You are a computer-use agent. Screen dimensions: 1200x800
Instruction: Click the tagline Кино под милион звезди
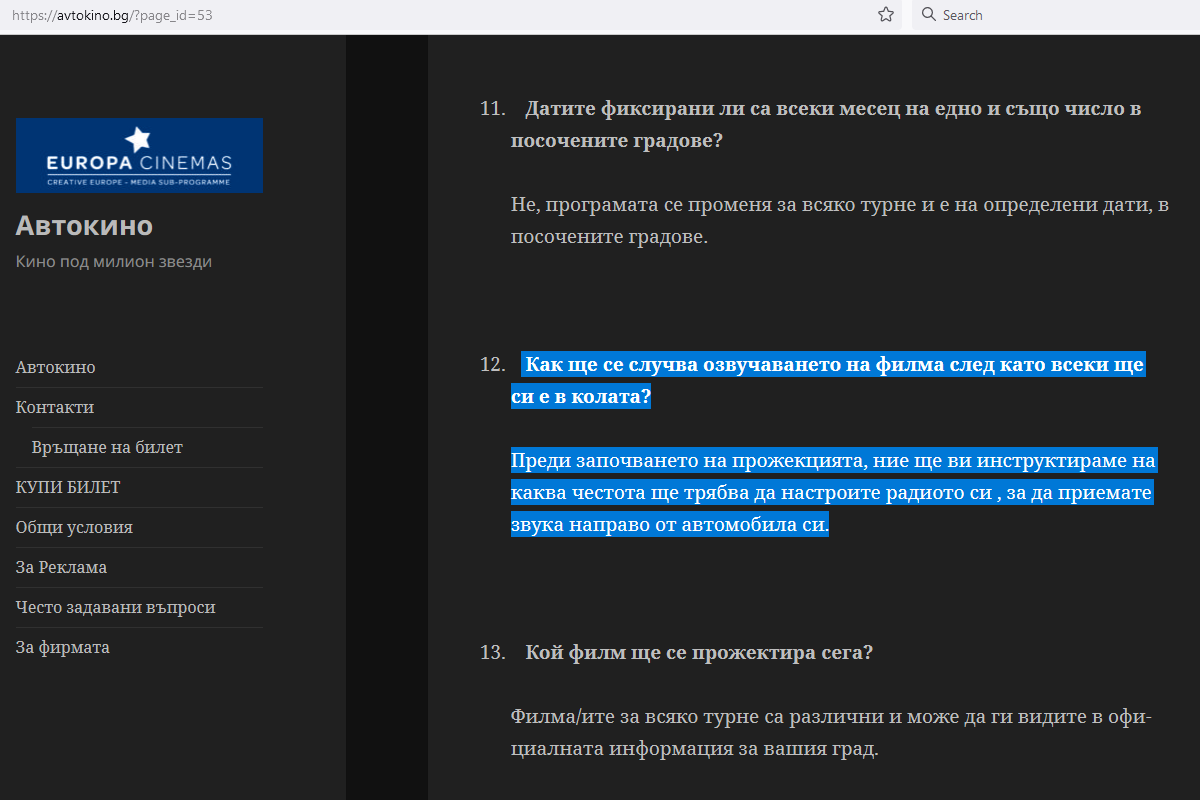(114, 262)
